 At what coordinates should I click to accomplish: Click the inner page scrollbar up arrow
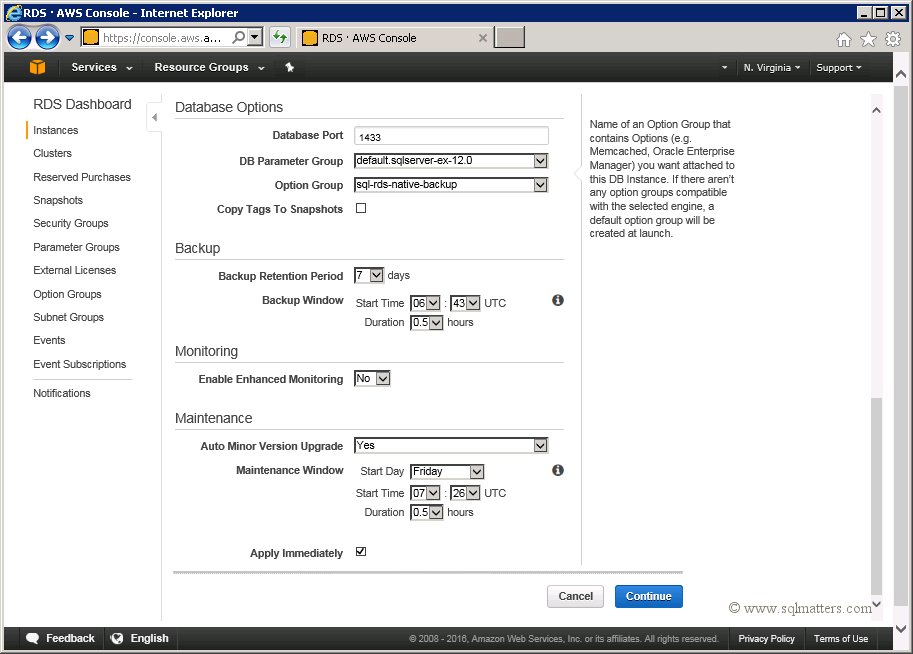[x=876, y=110]
